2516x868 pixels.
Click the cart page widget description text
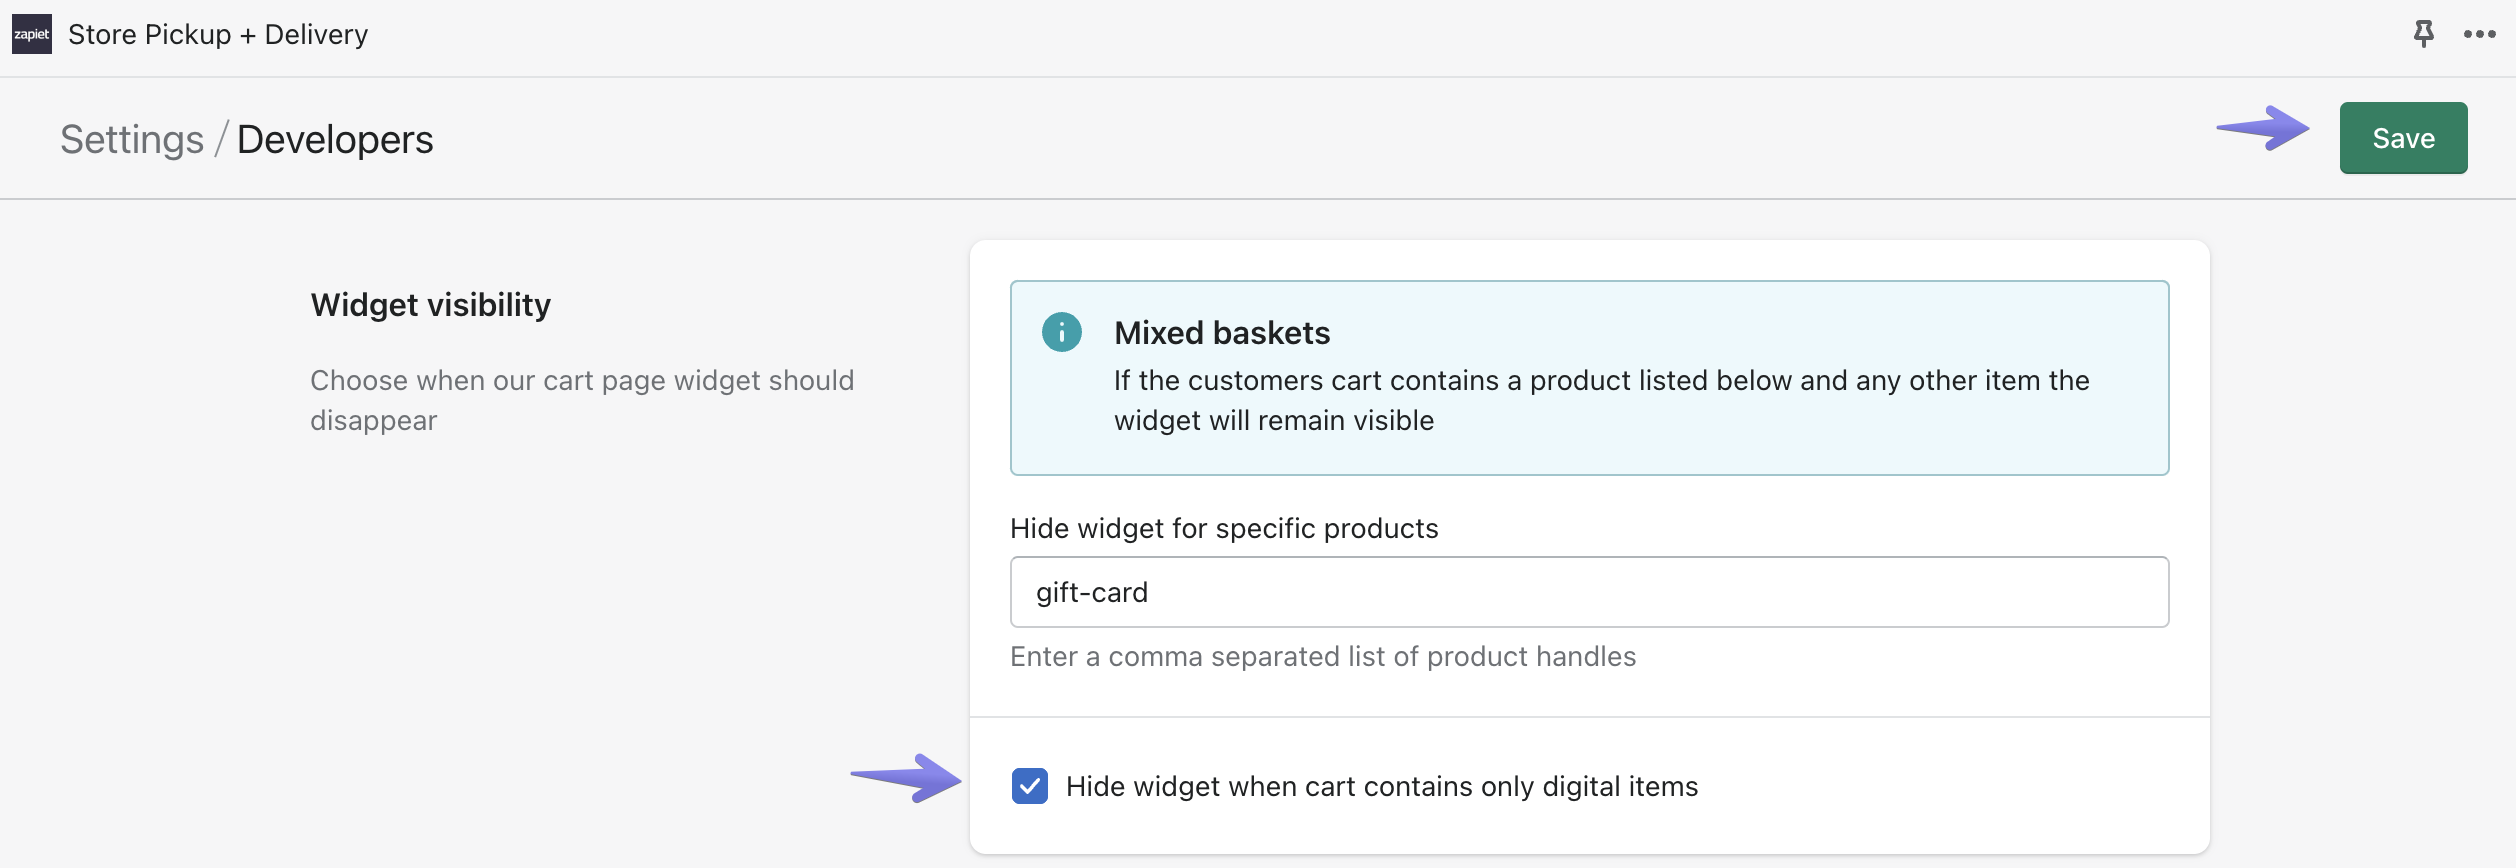click(581, 400)
